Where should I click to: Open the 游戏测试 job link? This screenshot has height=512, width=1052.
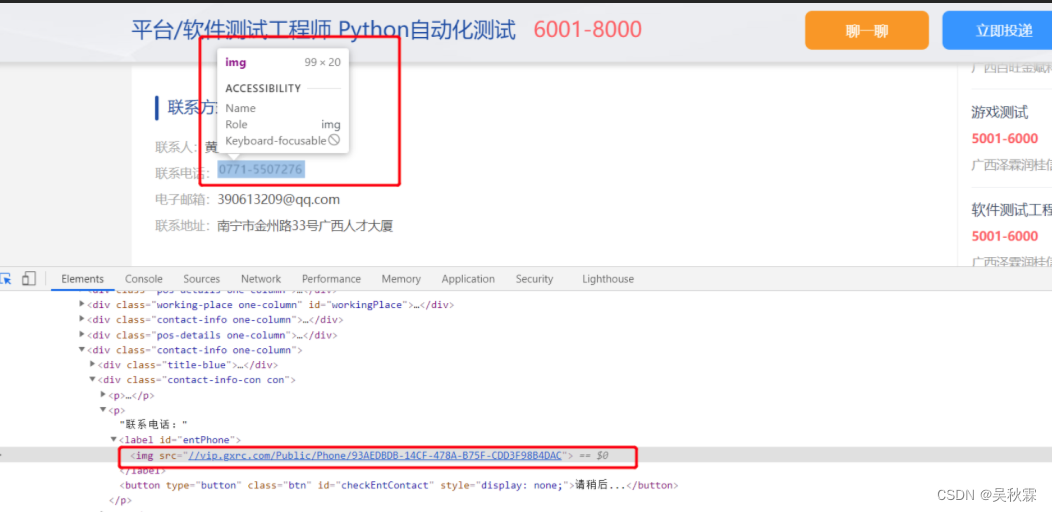(x=1000, y=112)
